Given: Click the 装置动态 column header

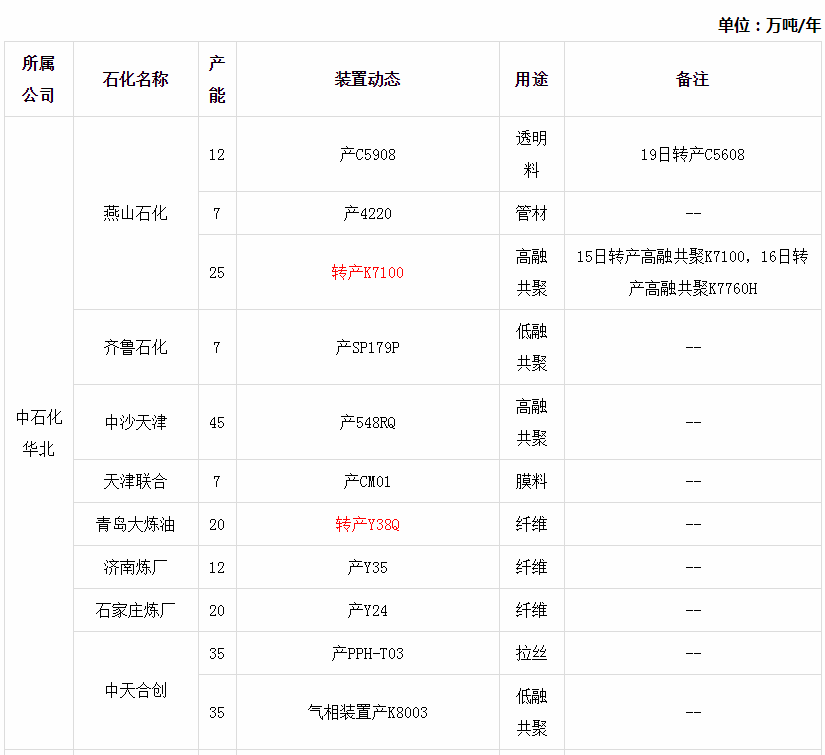Looking at the screenshot, I should [367, 79].
